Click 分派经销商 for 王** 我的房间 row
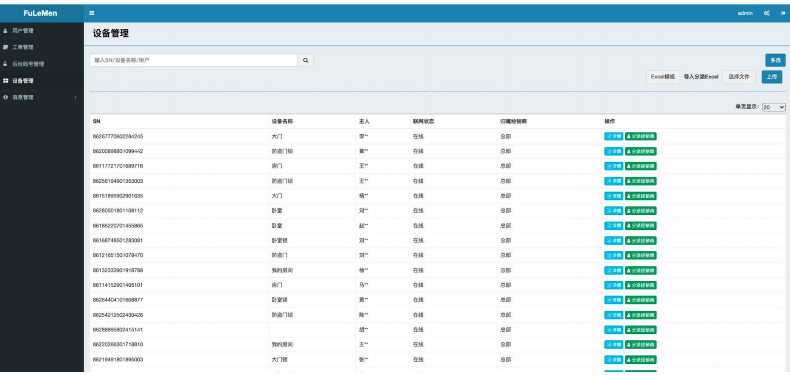 [x=640, y=345]
